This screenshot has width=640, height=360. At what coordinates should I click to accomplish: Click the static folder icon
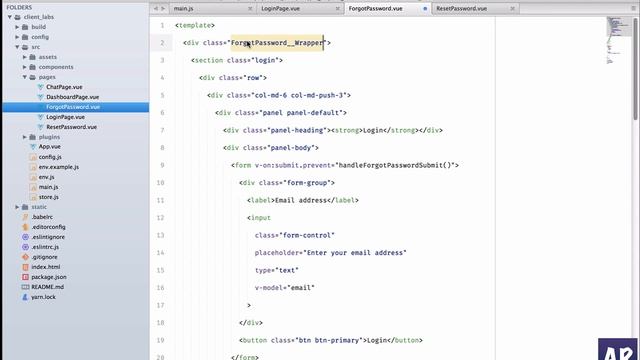click(x=25, y=207)
